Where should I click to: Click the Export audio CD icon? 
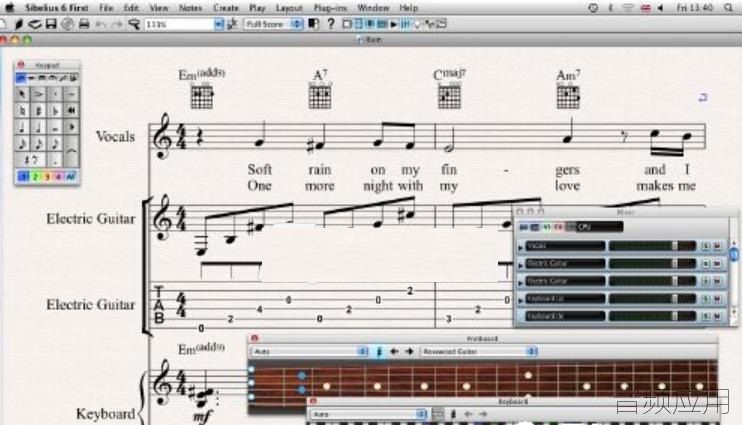68,24
